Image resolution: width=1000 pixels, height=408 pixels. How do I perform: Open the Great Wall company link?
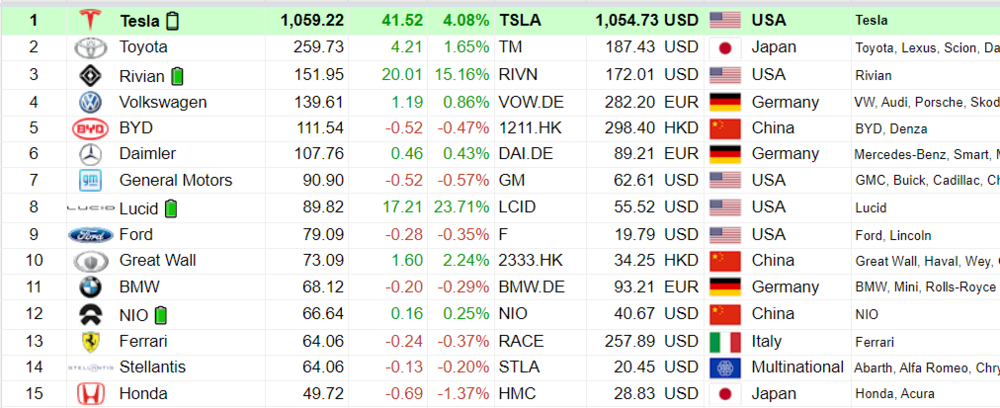[x=157, y=260]
